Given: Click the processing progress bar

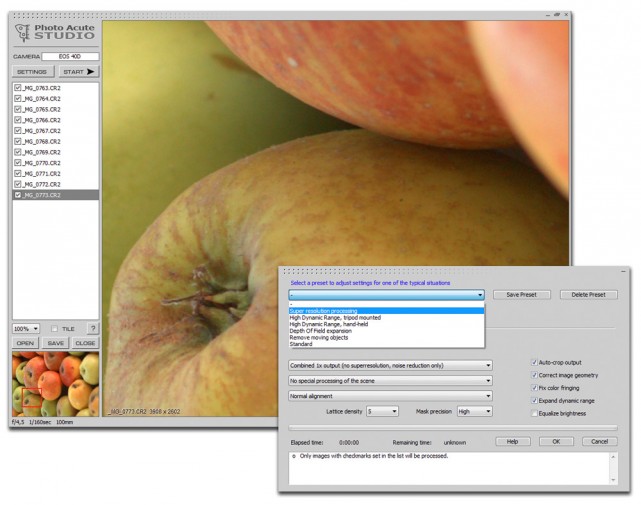Looking at the screenshot, I should click(x=453, y=428).
